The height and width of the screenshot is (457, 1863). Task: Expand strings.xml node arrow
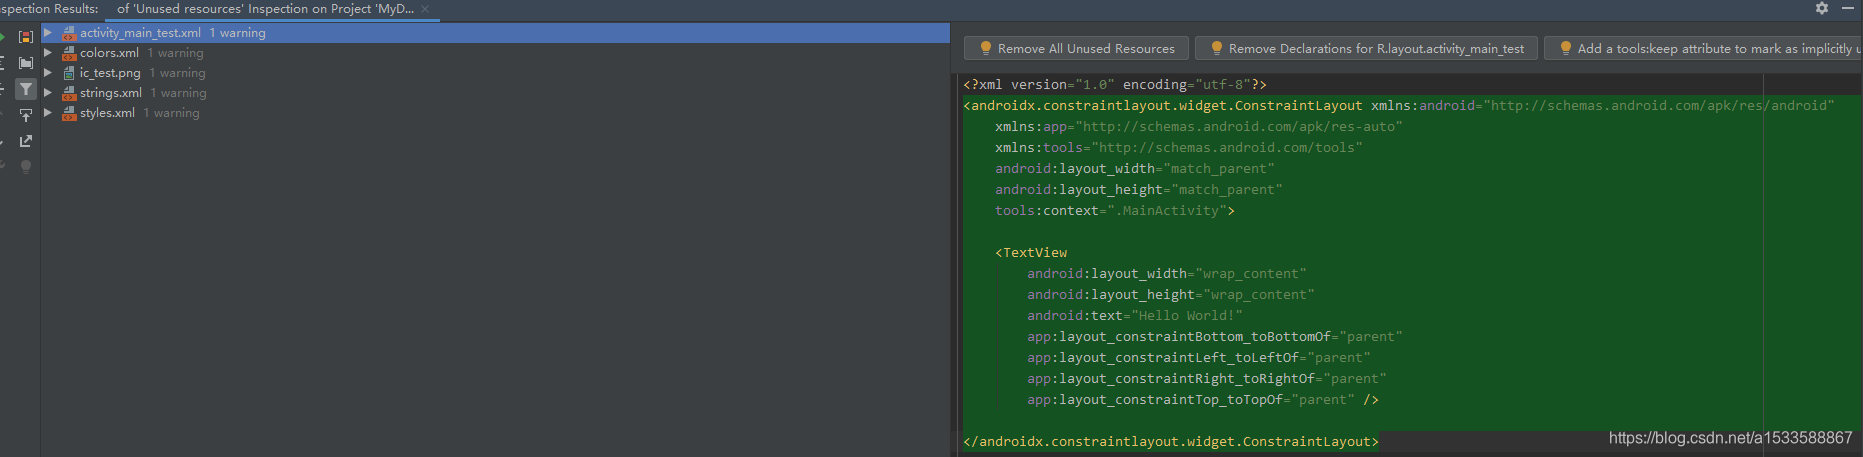tap(47, 93)
